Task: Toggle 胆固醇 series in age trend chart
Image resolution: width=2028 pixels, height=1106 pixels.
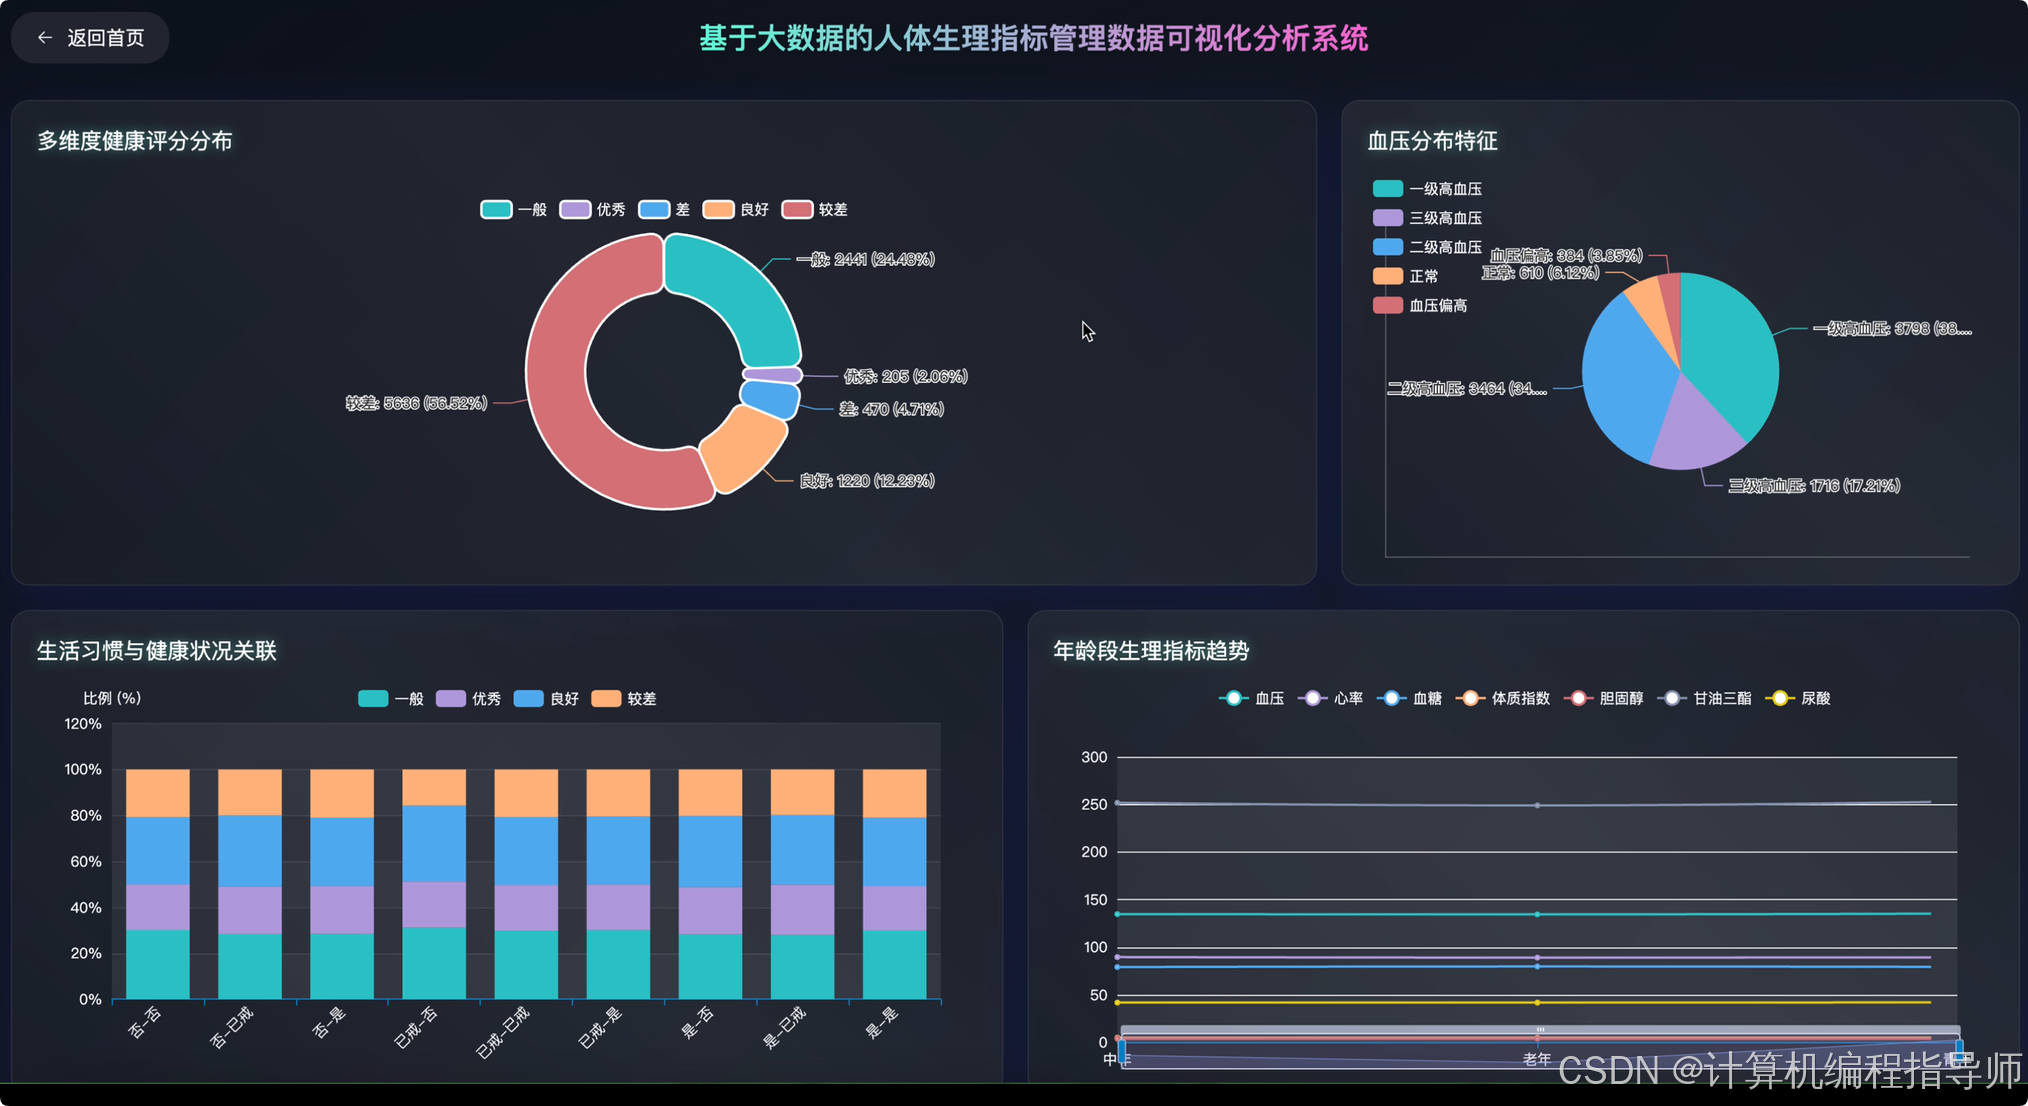Action: click(x=1603, y=698)
